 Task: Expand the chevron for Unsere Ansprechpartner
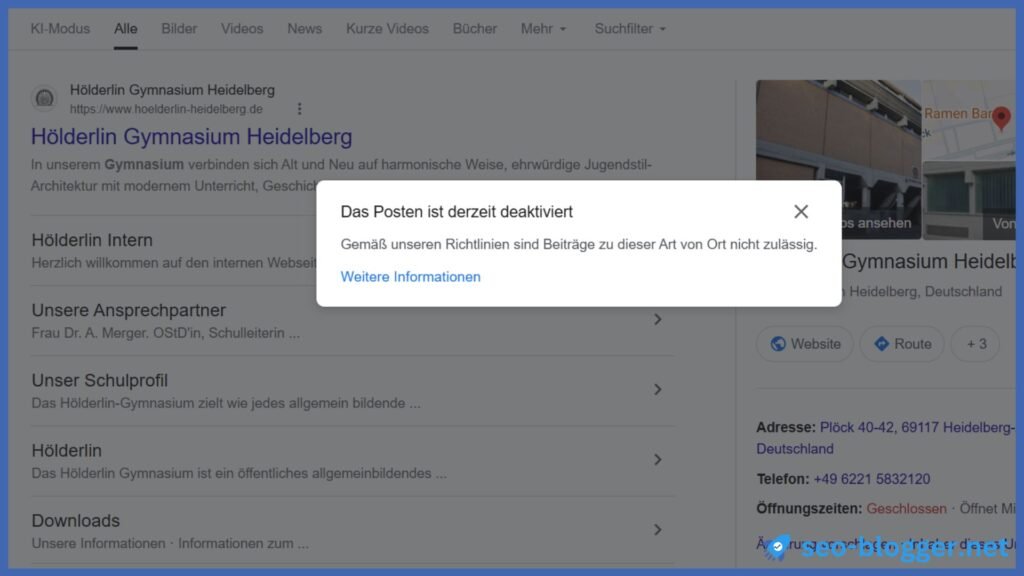coord(658,319)
